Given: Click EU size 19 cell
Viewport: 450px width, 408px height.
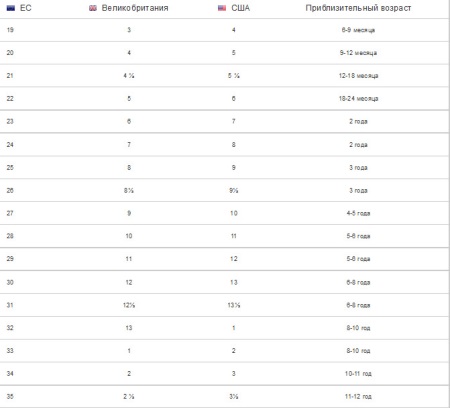Looking at the screenshot, I should point(10,30).
